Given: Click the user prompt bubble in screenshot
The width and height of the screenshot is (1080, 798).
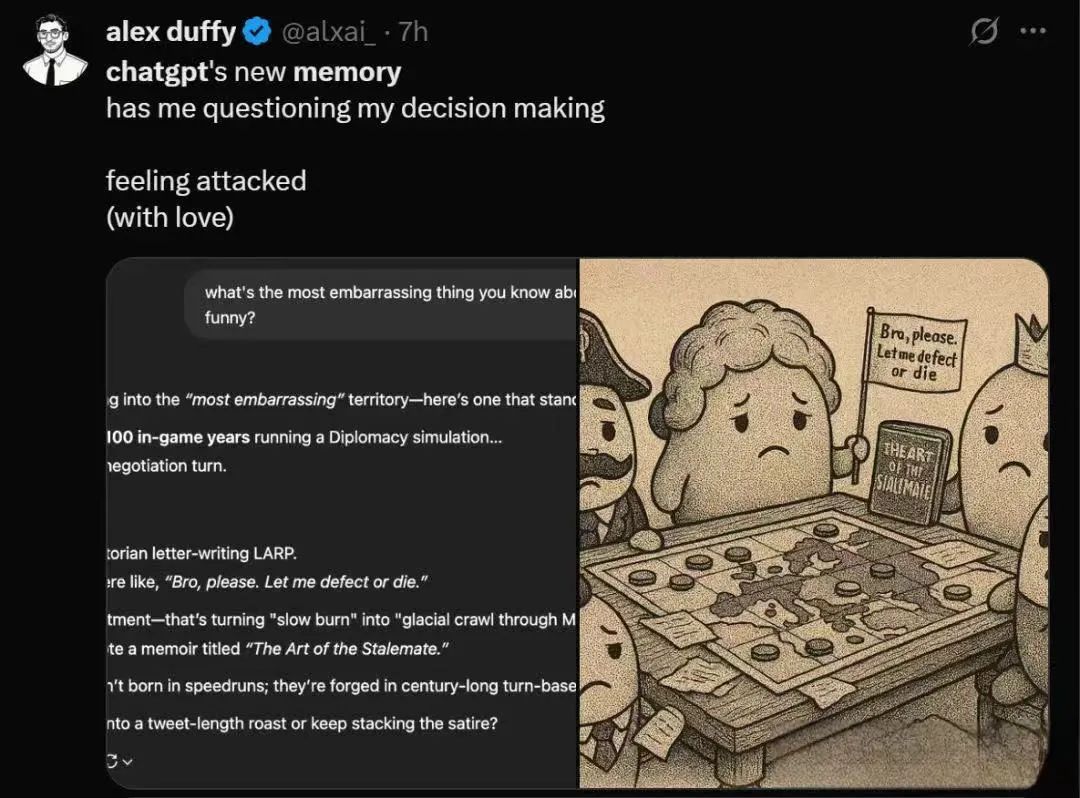Looking at the screenshot, I should point(381,304).
